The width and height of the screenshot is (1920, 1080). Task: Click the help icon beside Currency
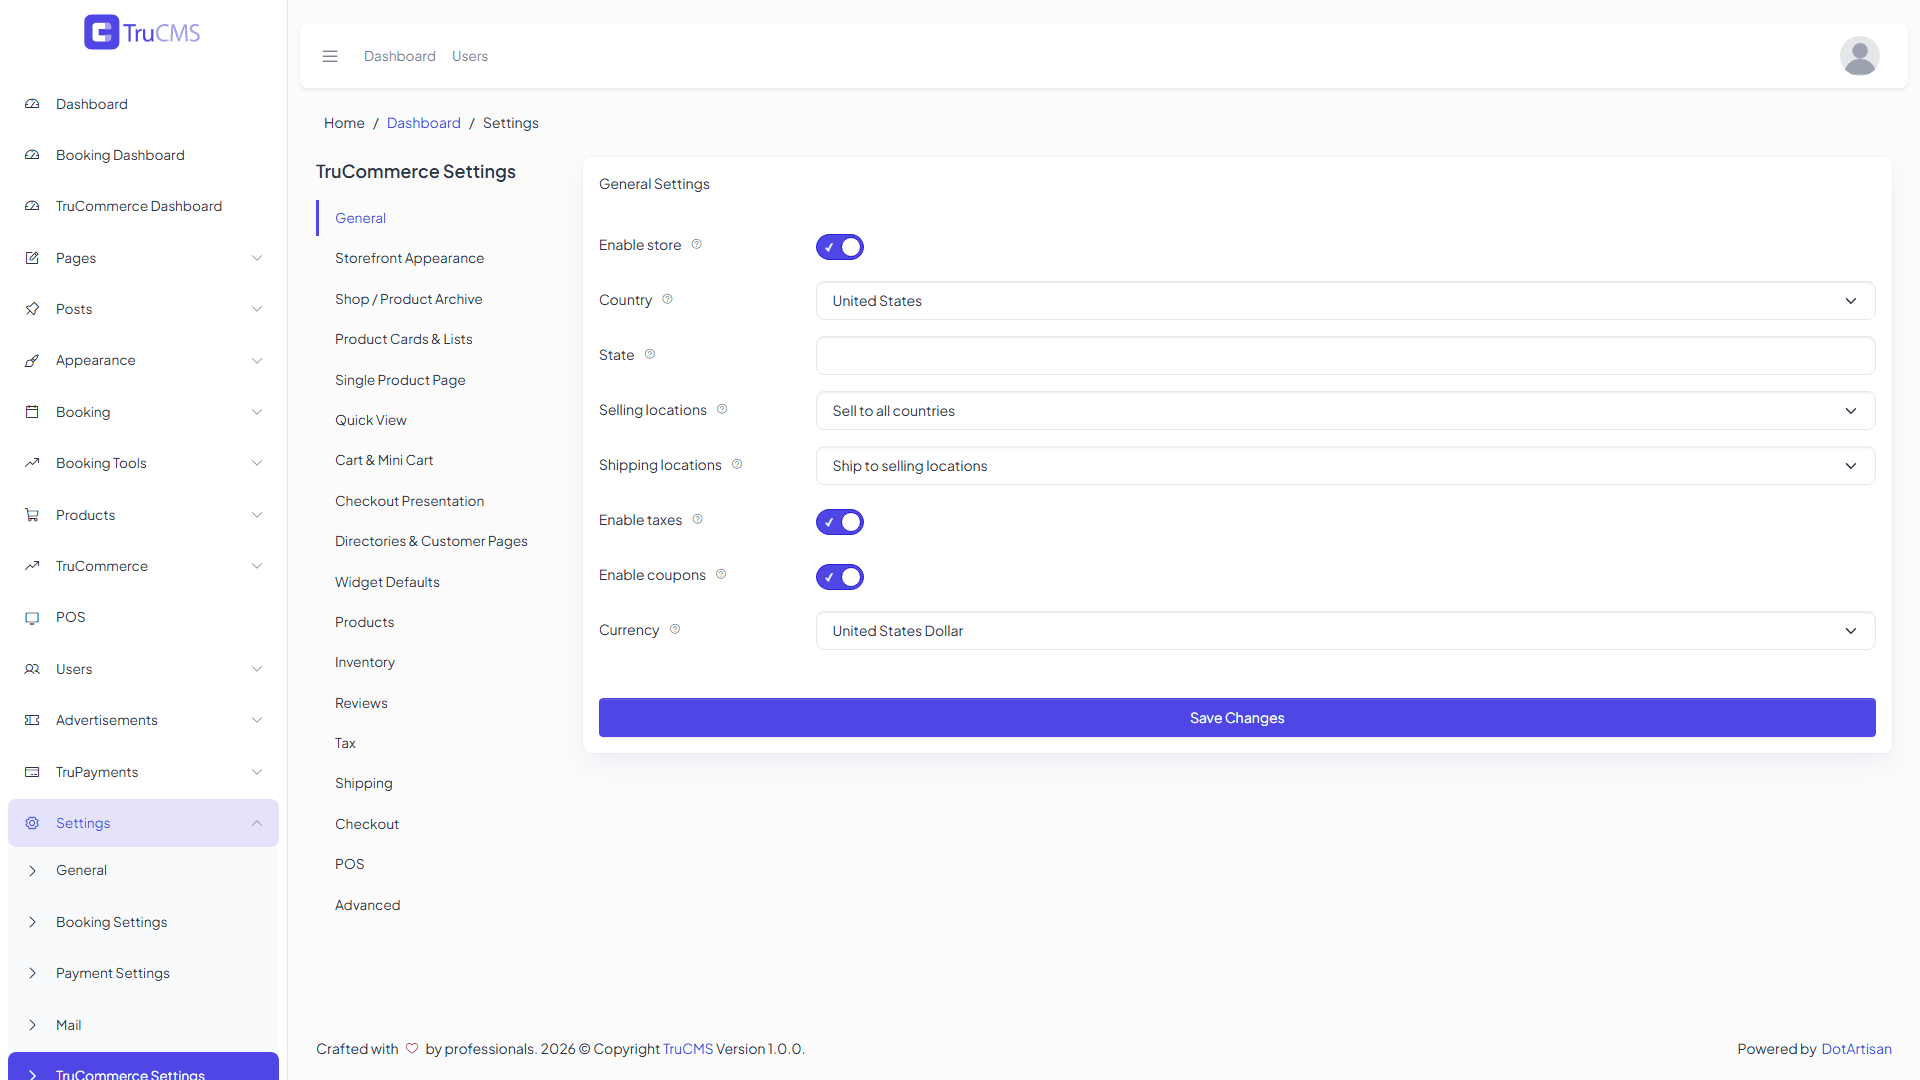pyautogui.click(x=675, y=629)
